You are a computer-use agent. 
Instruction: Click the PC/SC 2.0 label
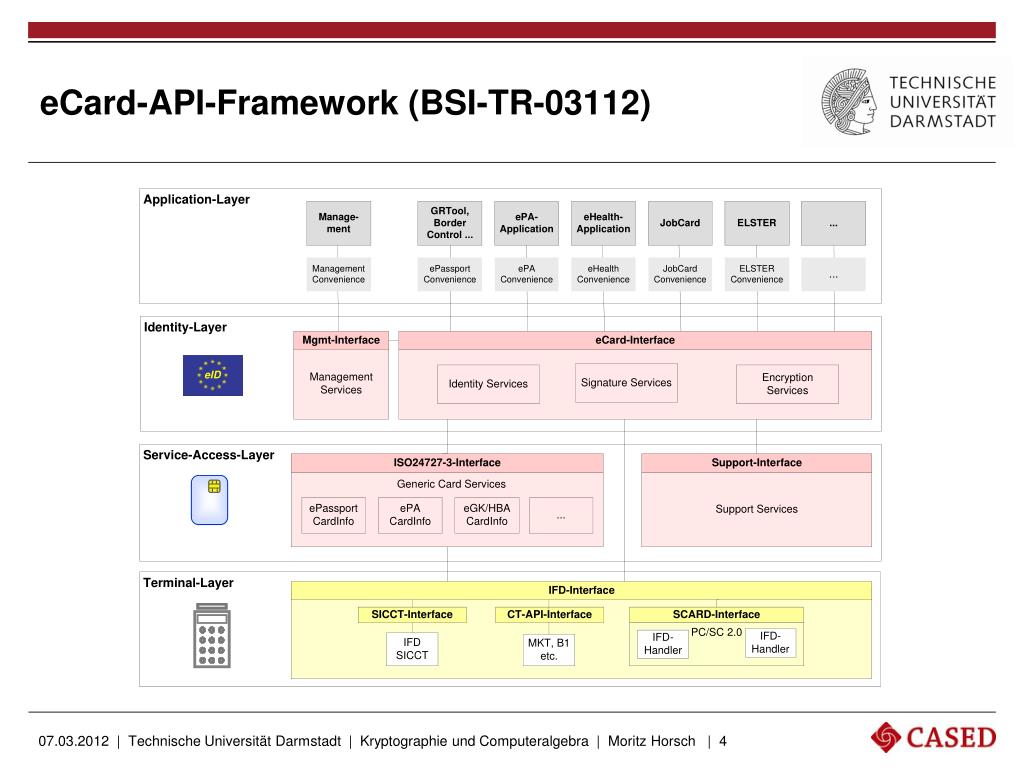716,633
